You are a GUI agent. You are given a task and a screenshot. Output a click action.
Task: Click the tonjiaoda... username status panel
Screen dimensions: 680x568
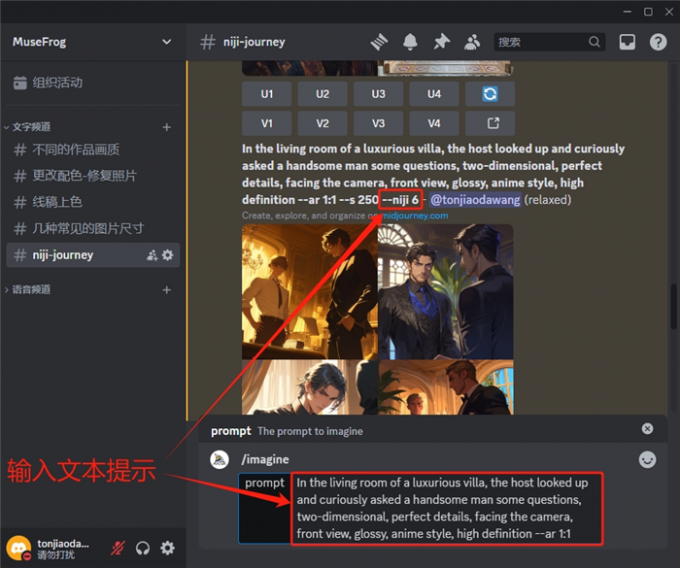pos(62,548)
